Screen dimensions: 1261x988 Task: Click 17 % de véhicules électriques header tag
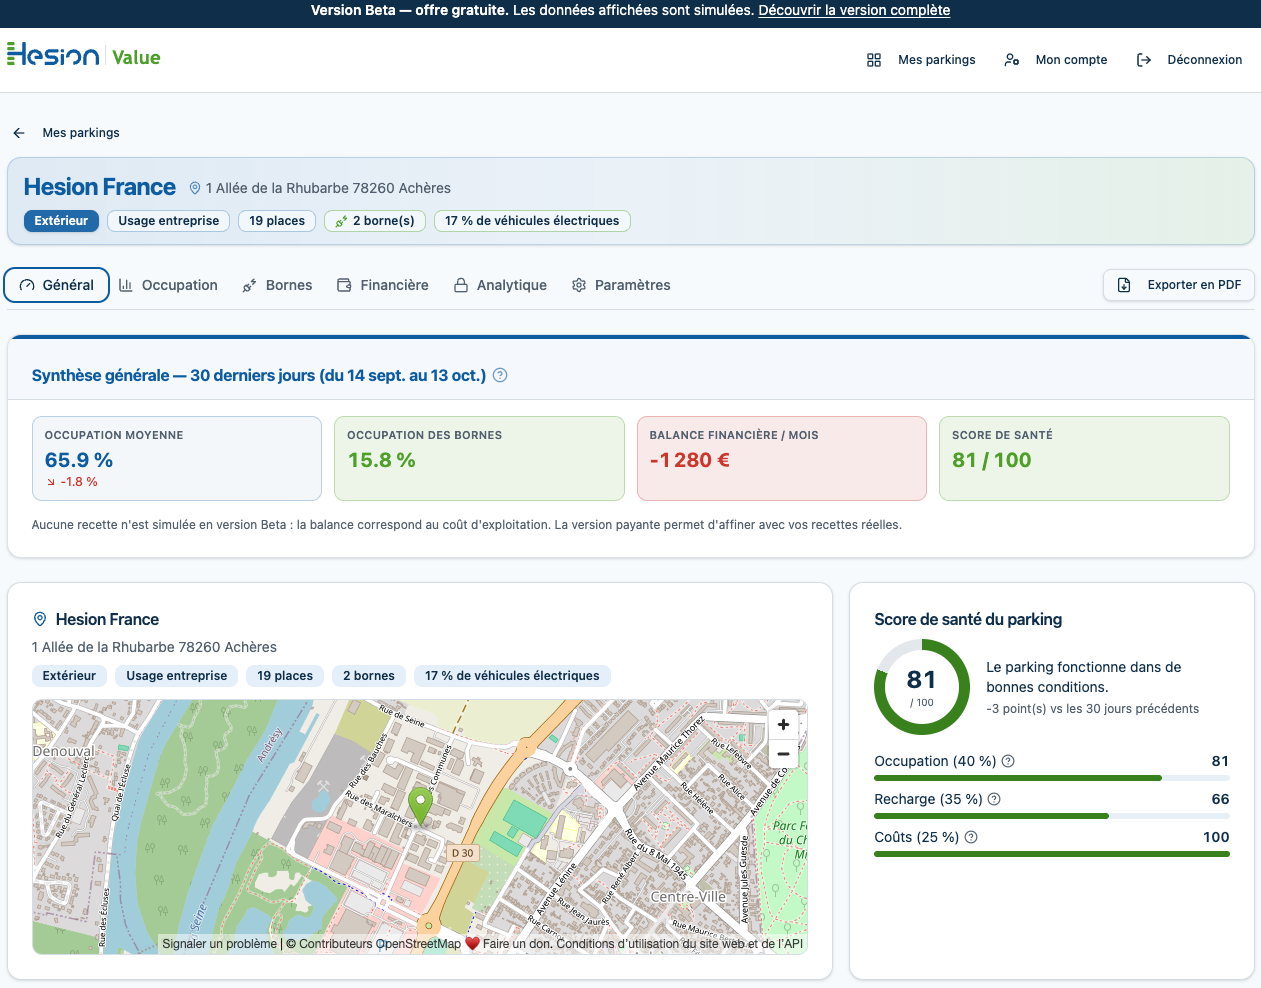coord(532,221)
